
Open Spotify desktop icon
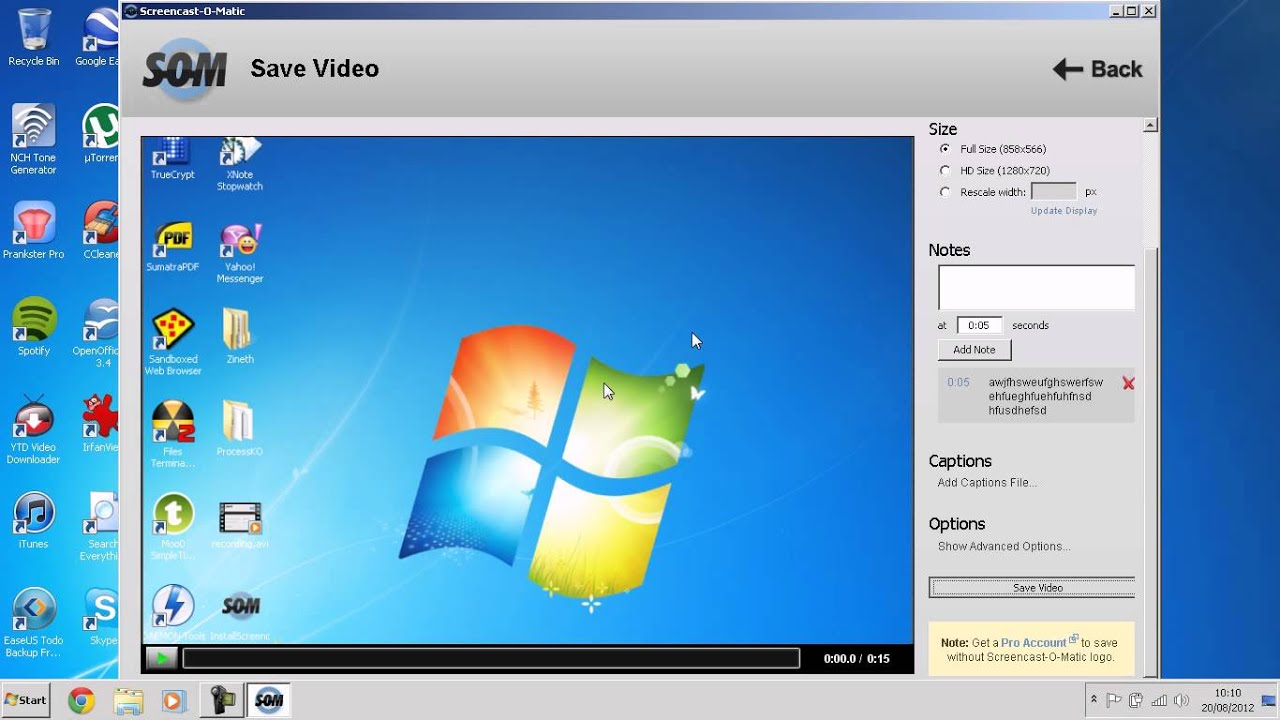tap(33, 326)
